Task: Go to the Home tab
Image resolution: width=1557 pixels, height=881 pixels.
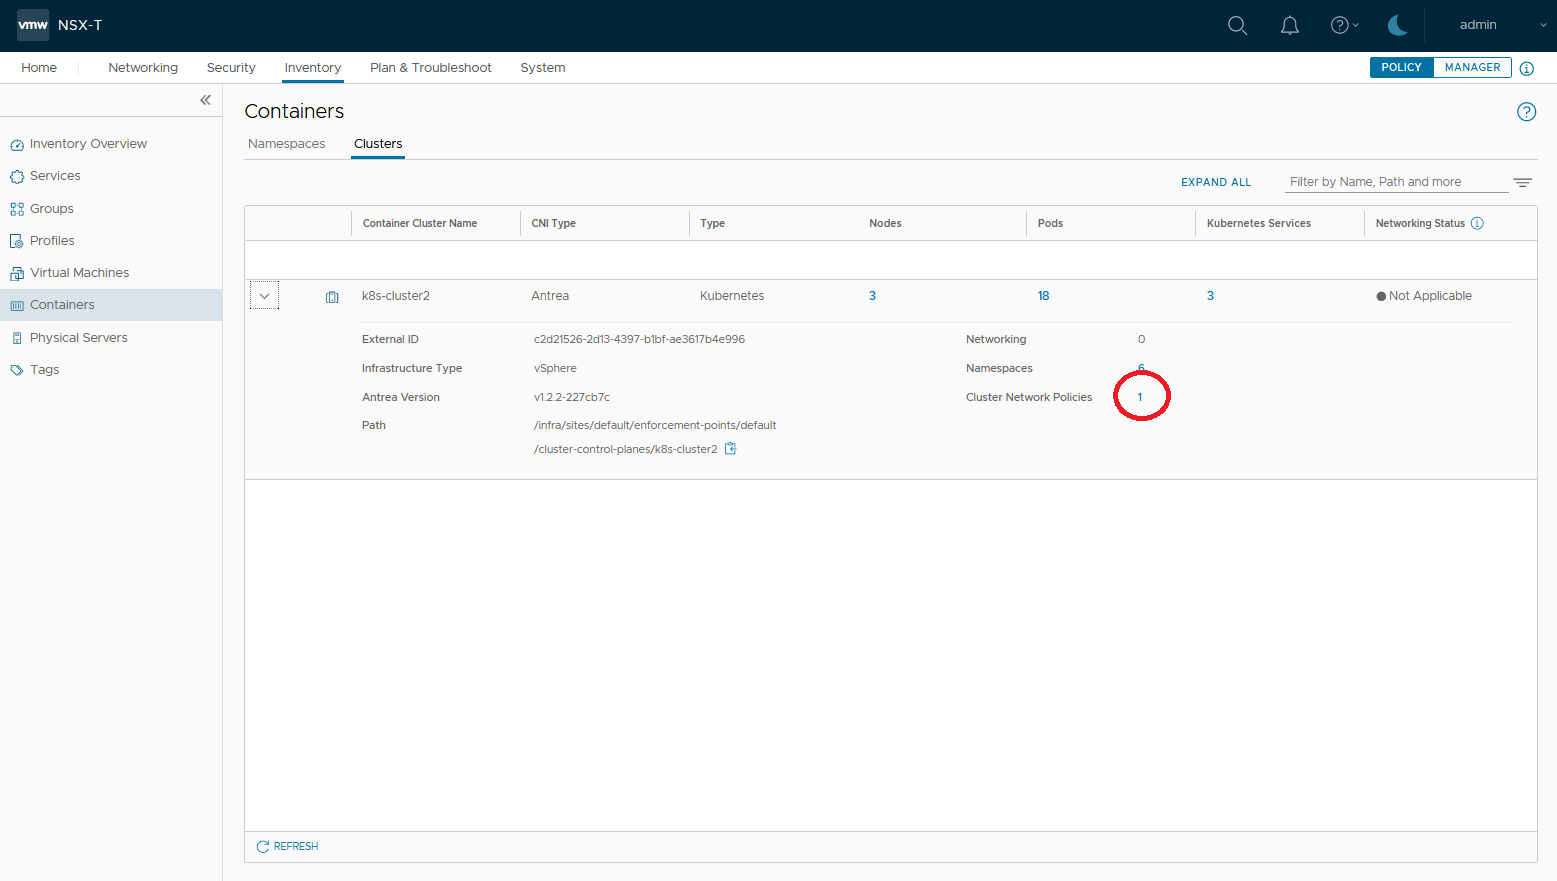Action: coord(39,68)
